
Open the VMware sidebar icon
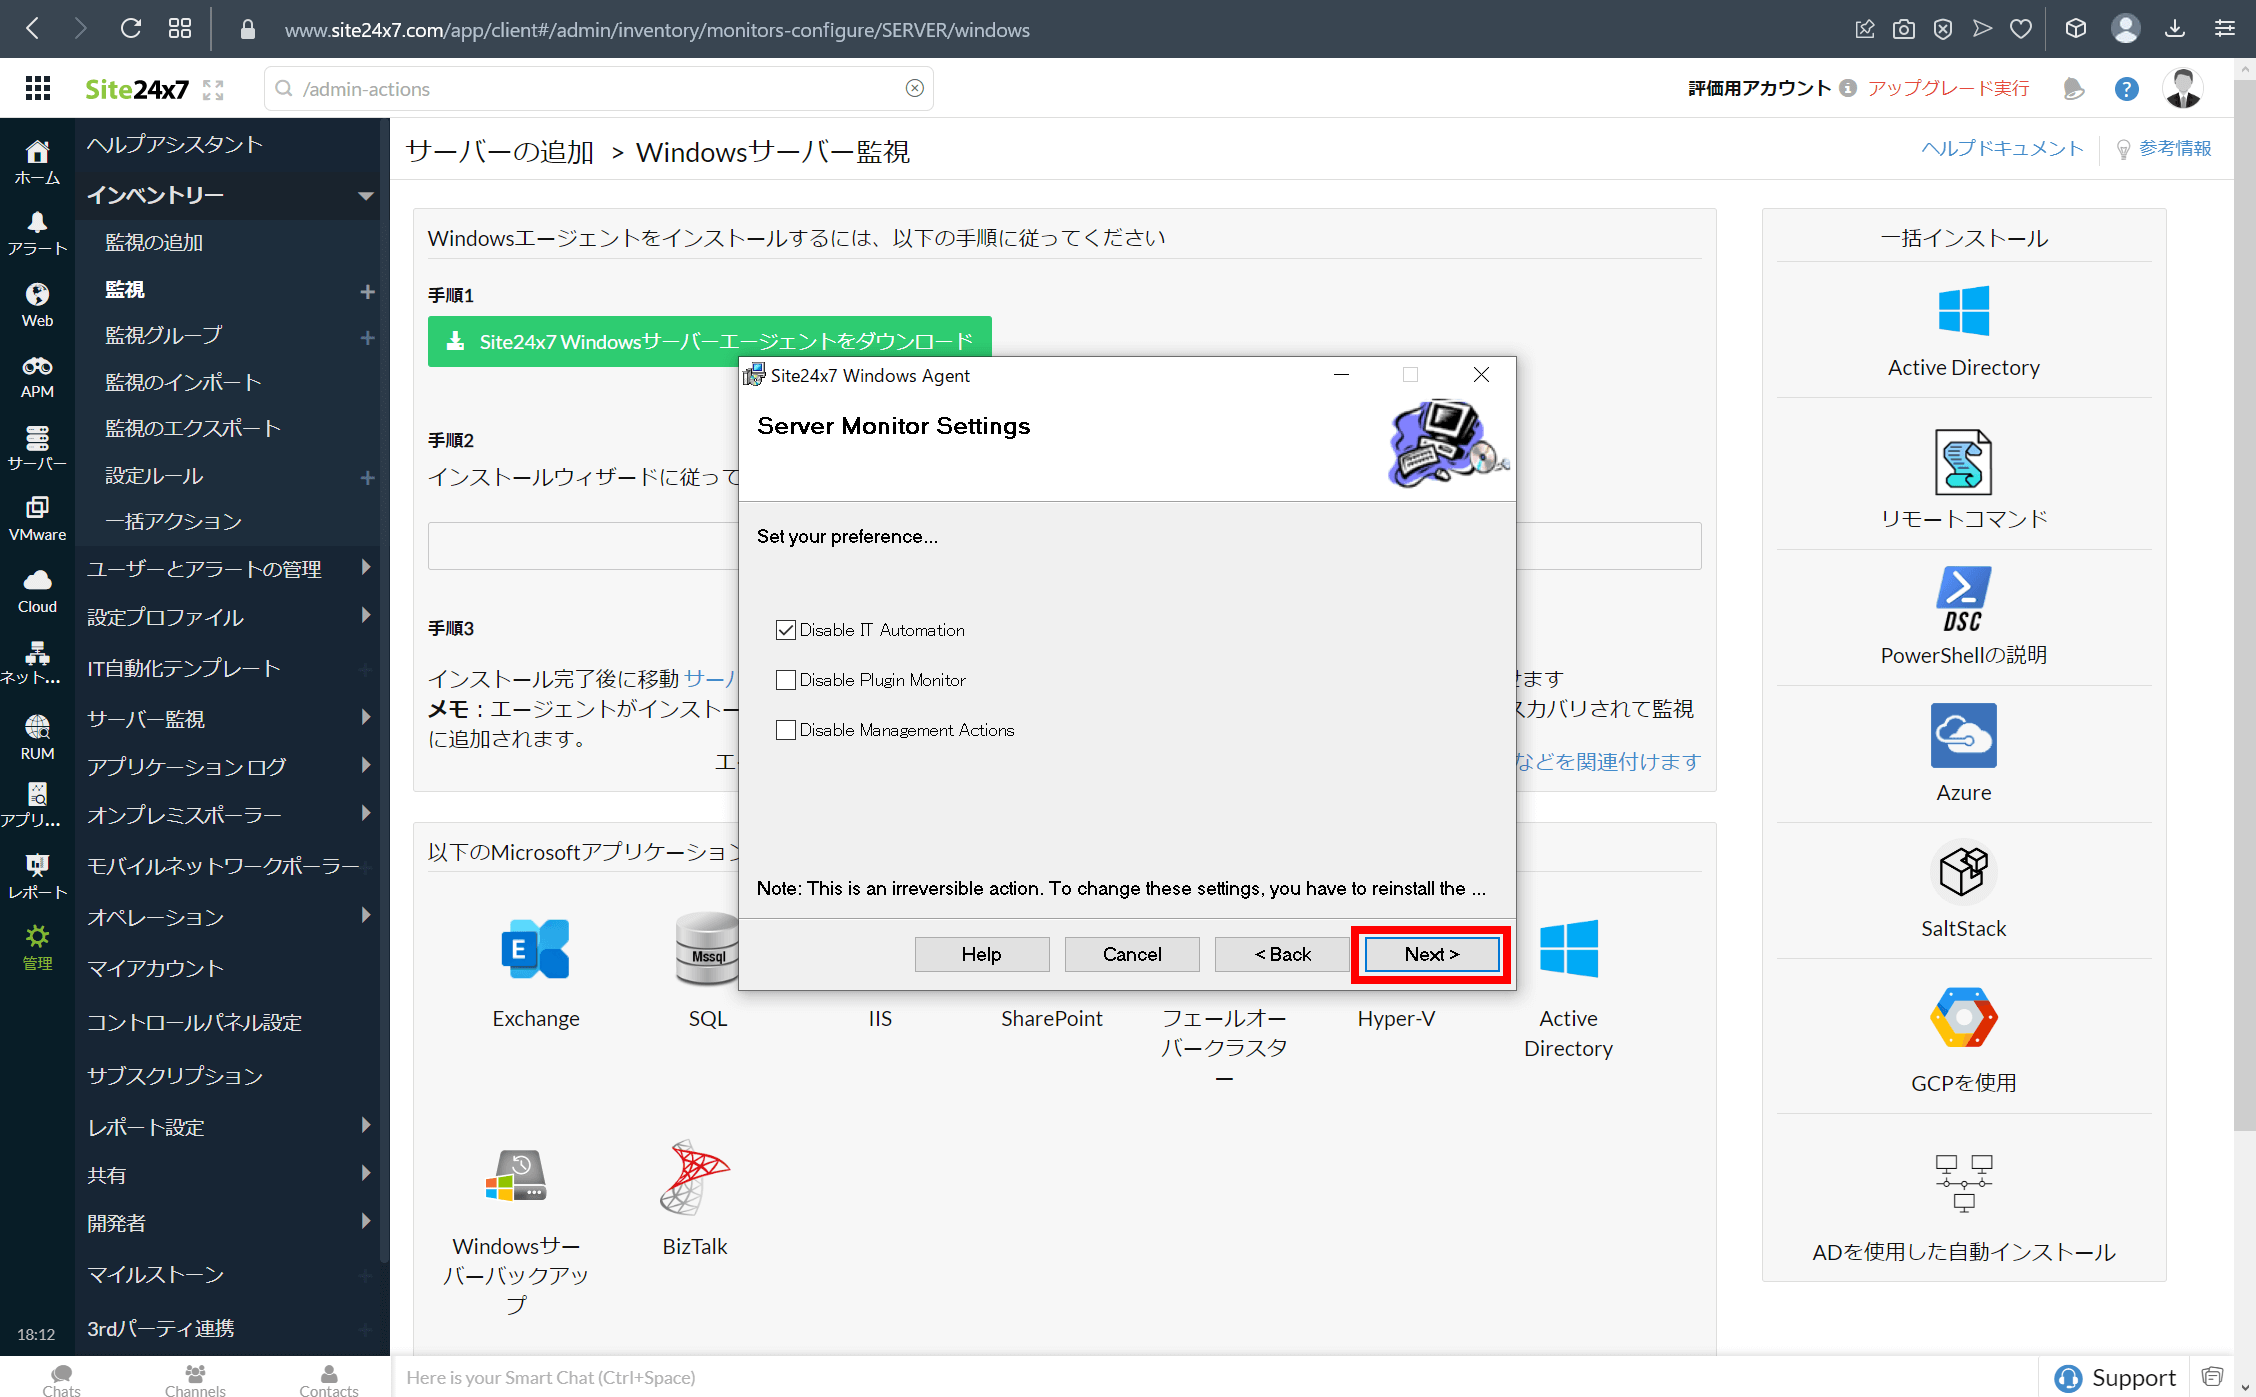(x=37, y=520)
